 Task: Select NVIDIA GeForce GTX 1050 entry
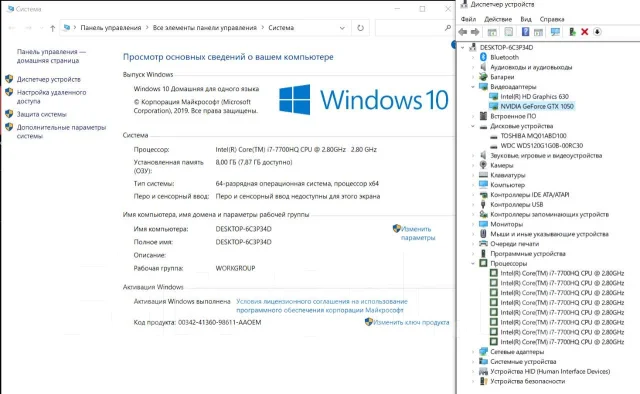537,106
